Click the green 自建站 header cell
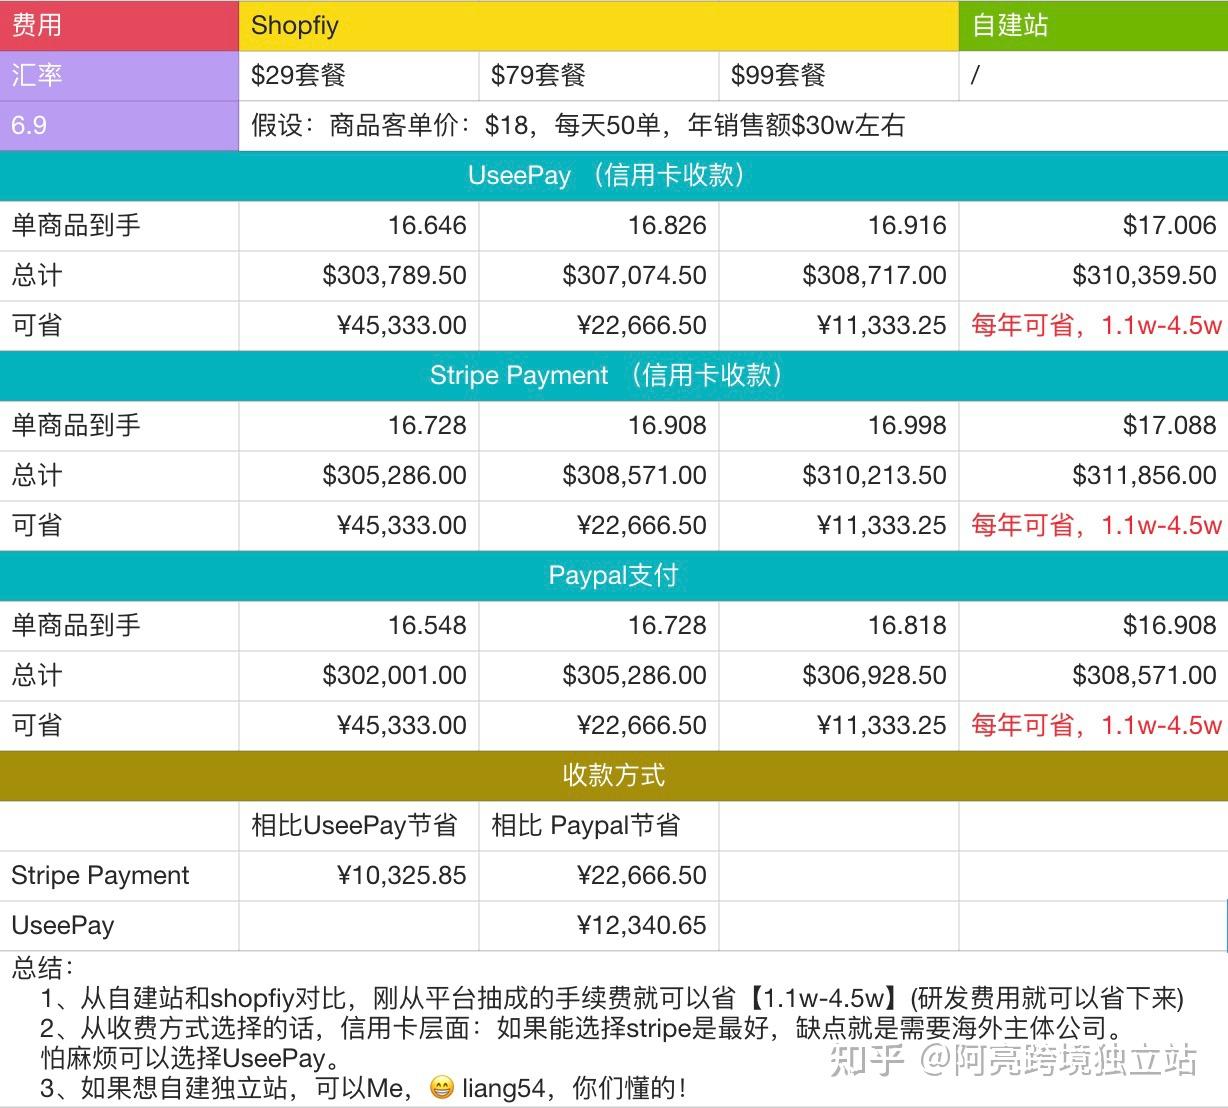 click(x=1094, y=25)
